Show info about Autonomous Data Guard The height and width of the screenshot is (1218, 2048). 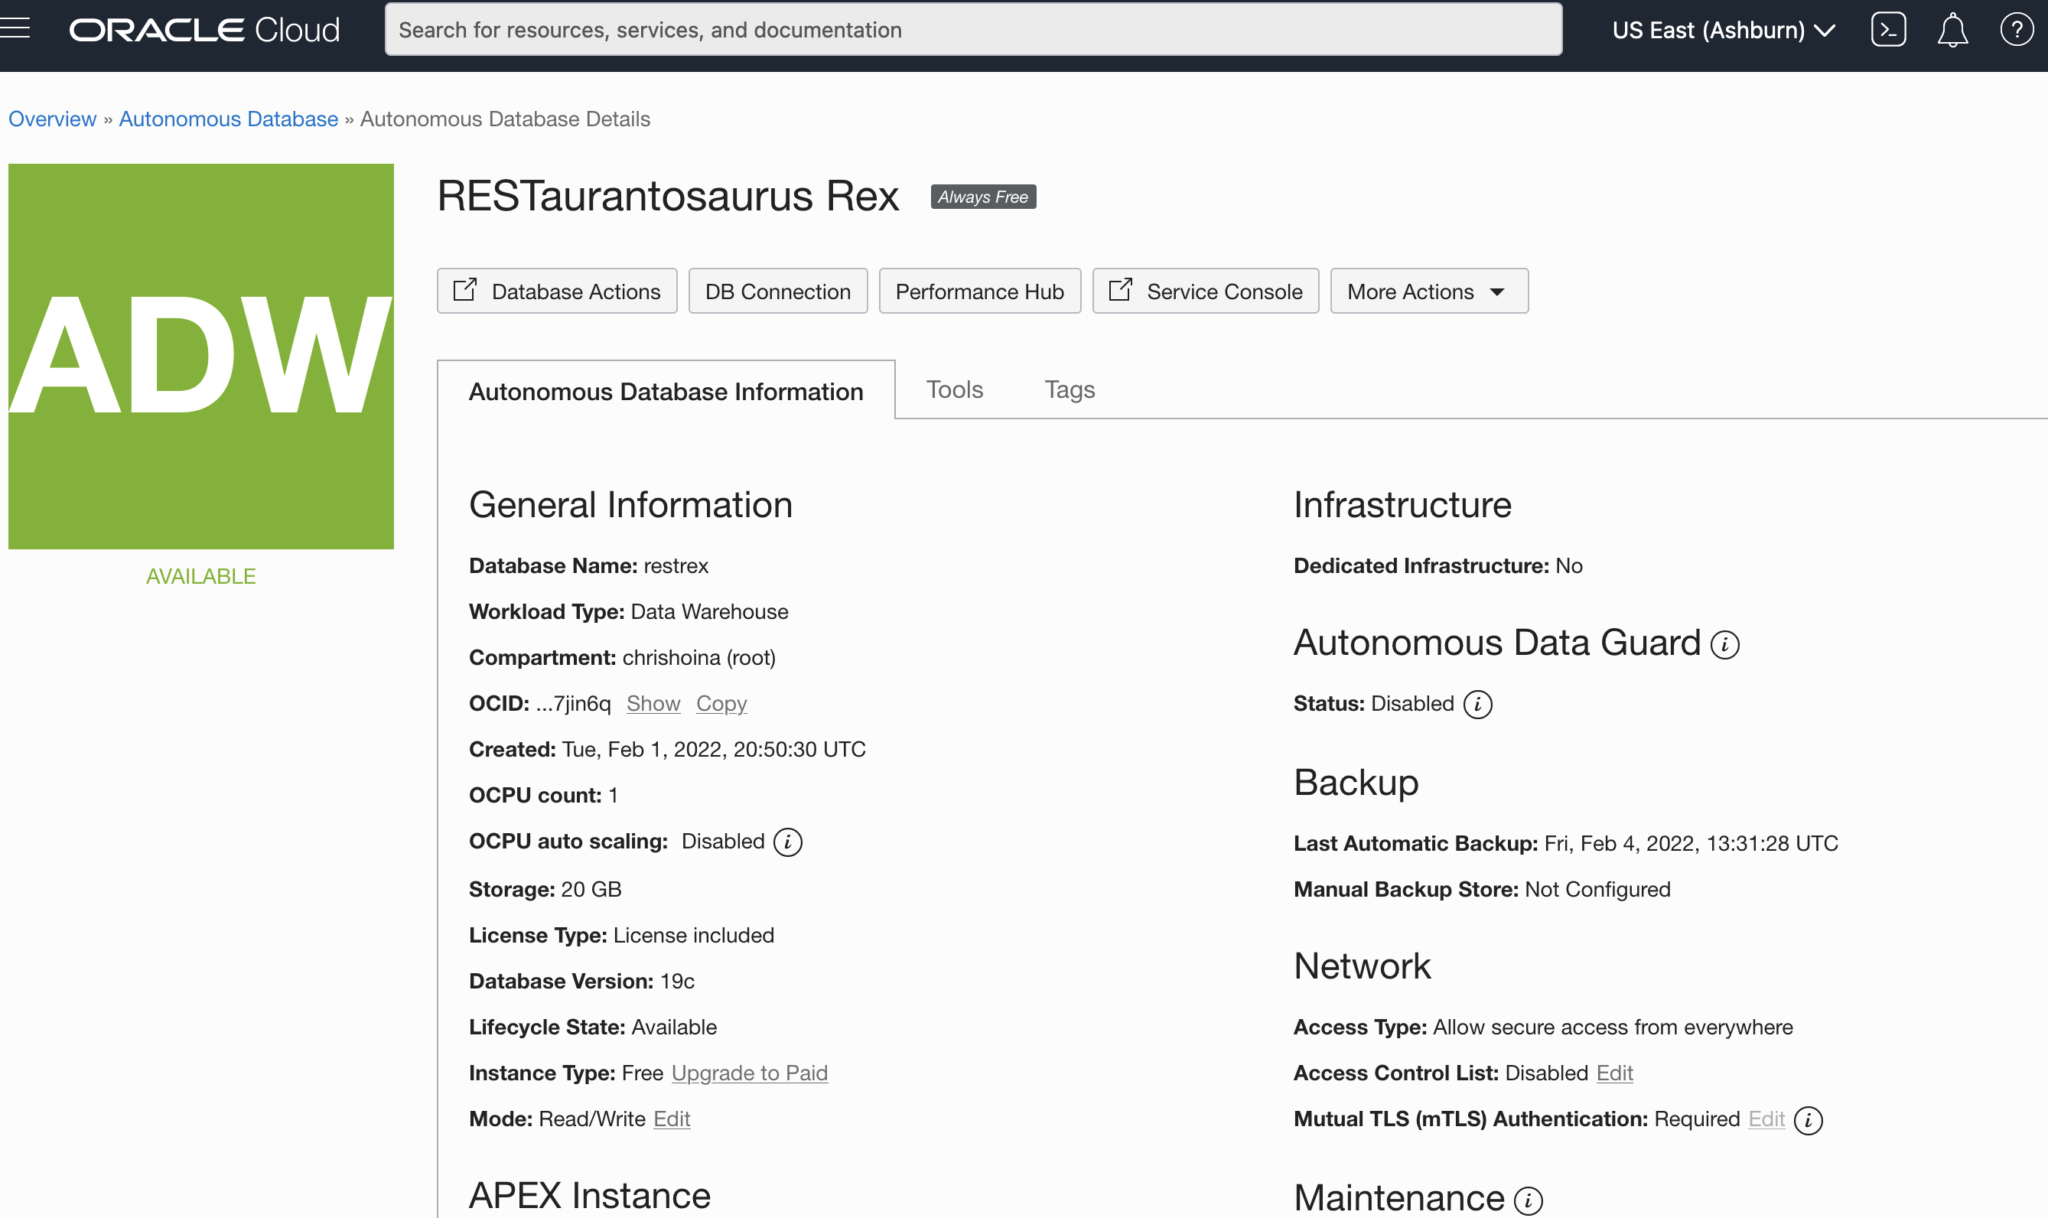click(1724, 644)
